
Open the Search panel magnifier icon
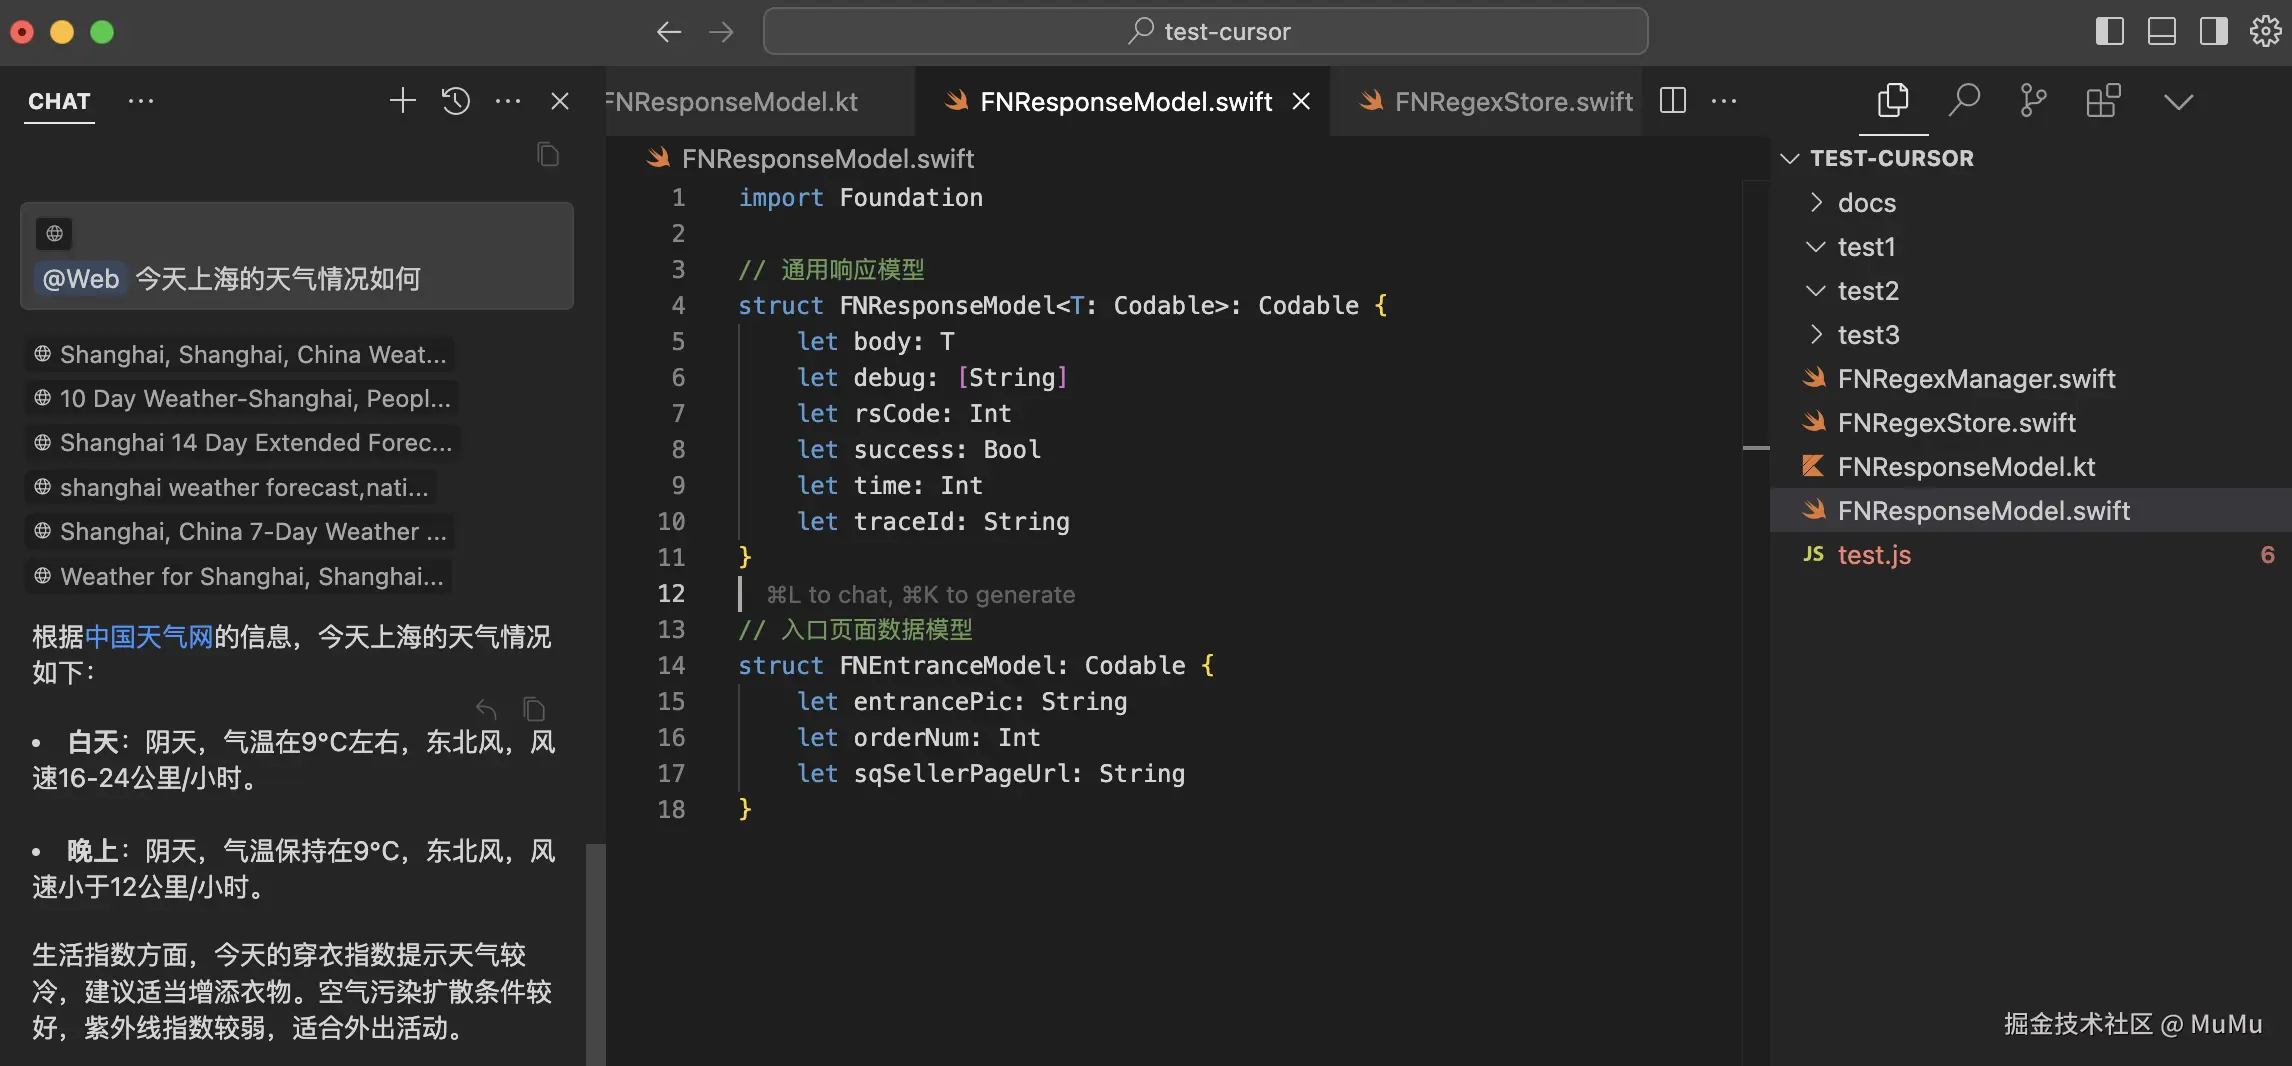click(1964, 101)
